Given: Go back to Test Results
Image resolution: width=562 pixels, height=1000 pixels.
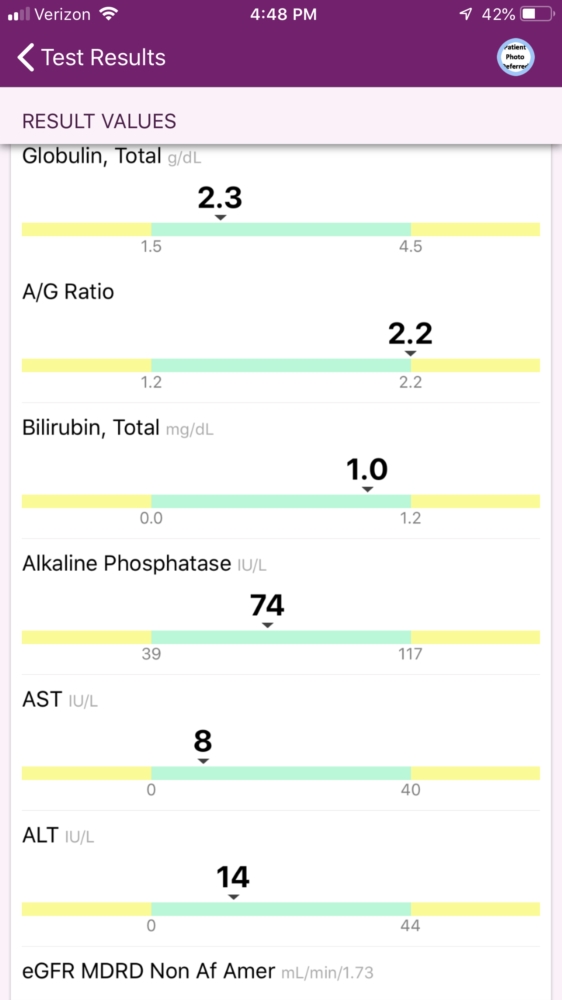Looking at the screenshot, I should [x=91, y=57].
